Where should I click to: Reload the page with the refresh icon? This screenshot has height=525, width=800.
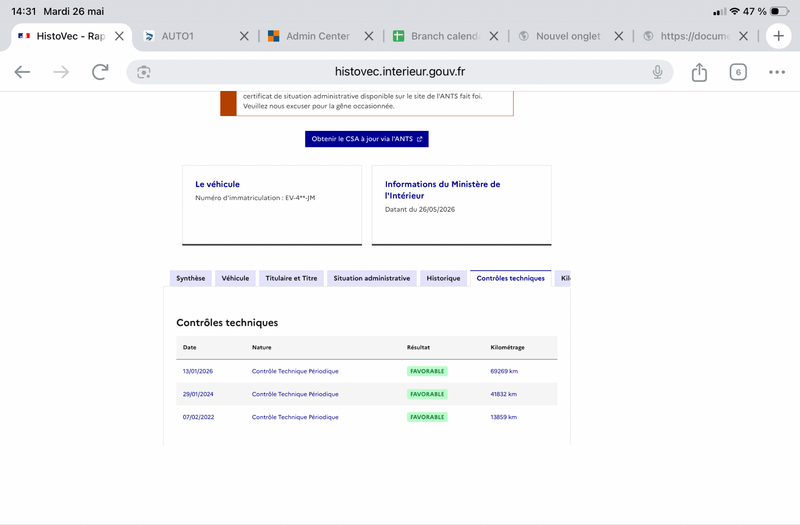100,72
